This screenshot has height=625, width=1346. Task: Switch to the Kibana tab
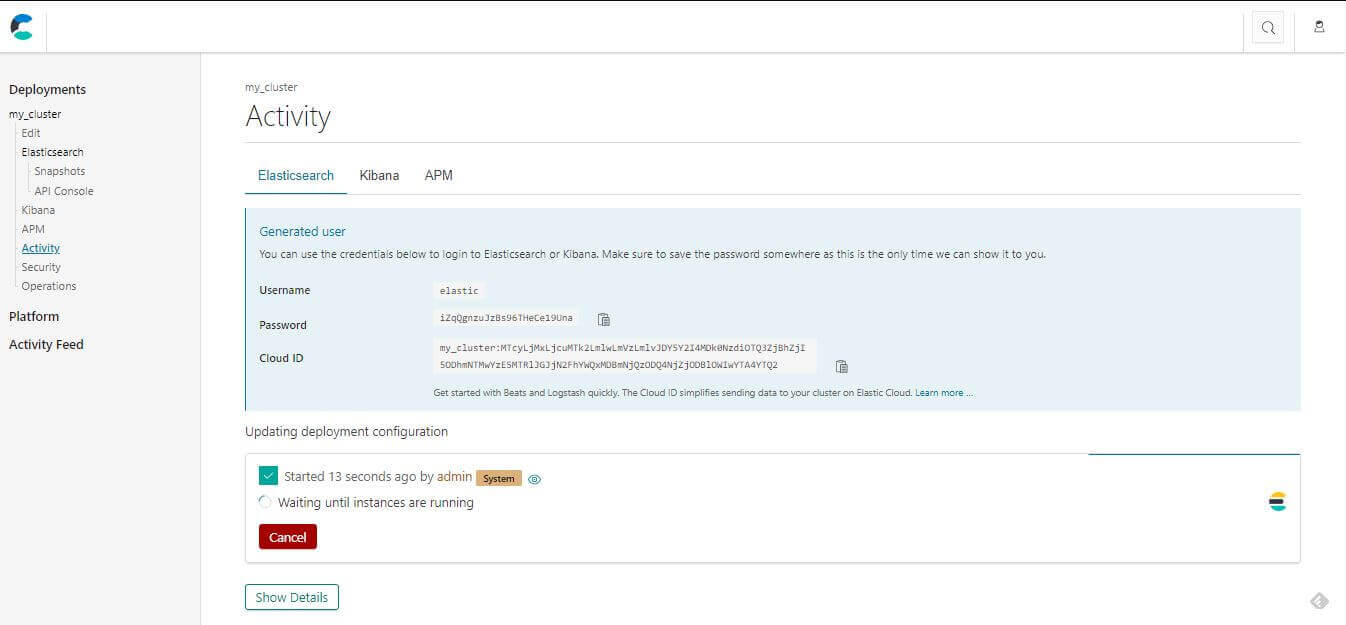(379, 175)
